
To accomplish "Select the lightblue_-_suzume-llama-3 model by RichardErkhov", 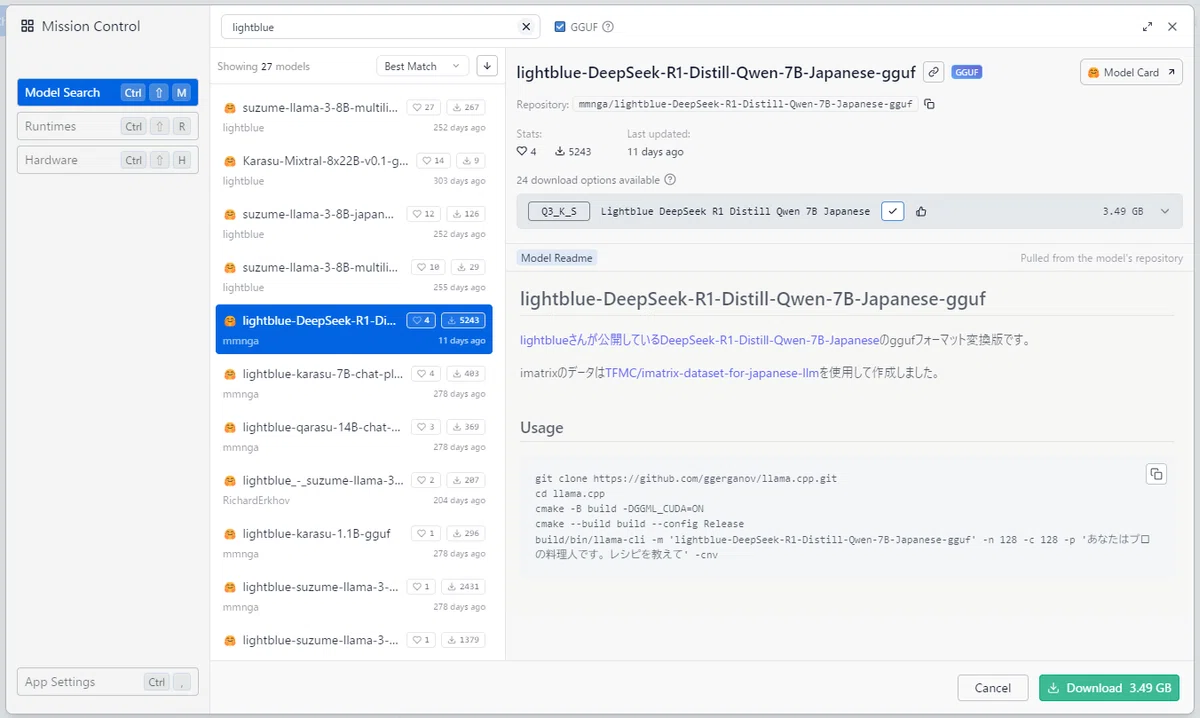I will [x=354, y=489].
